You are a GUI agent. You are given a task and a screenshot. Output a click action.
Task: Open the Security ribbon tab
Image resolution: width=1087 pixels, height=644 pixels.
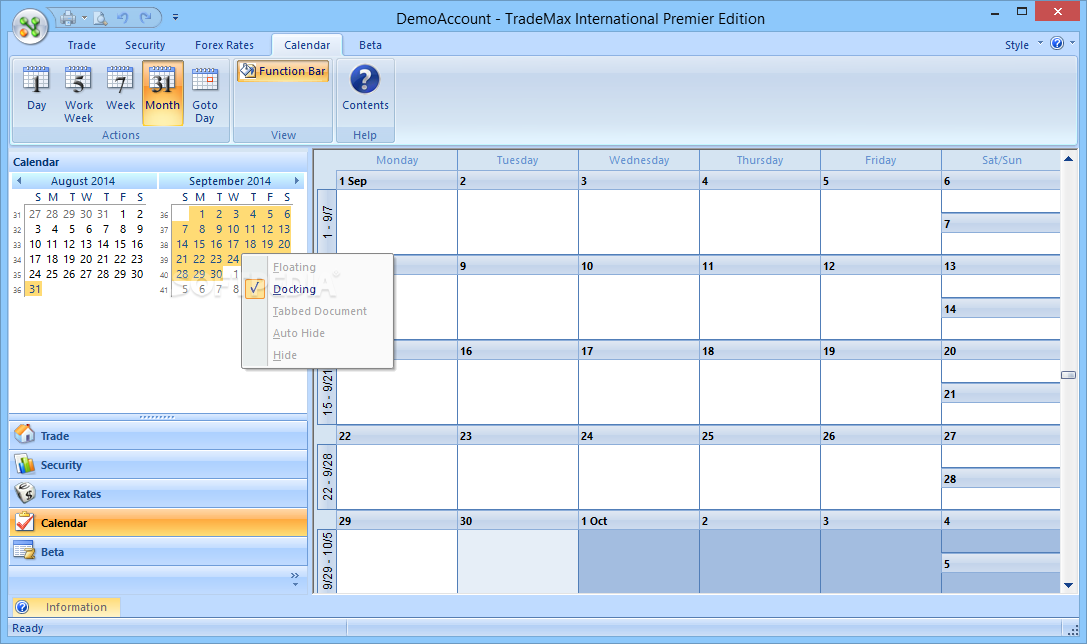click(x=145, y=45)
